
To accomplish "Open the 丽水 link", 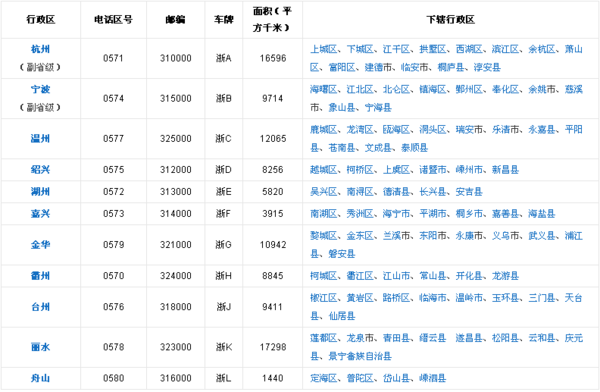I will coord(41,347).
